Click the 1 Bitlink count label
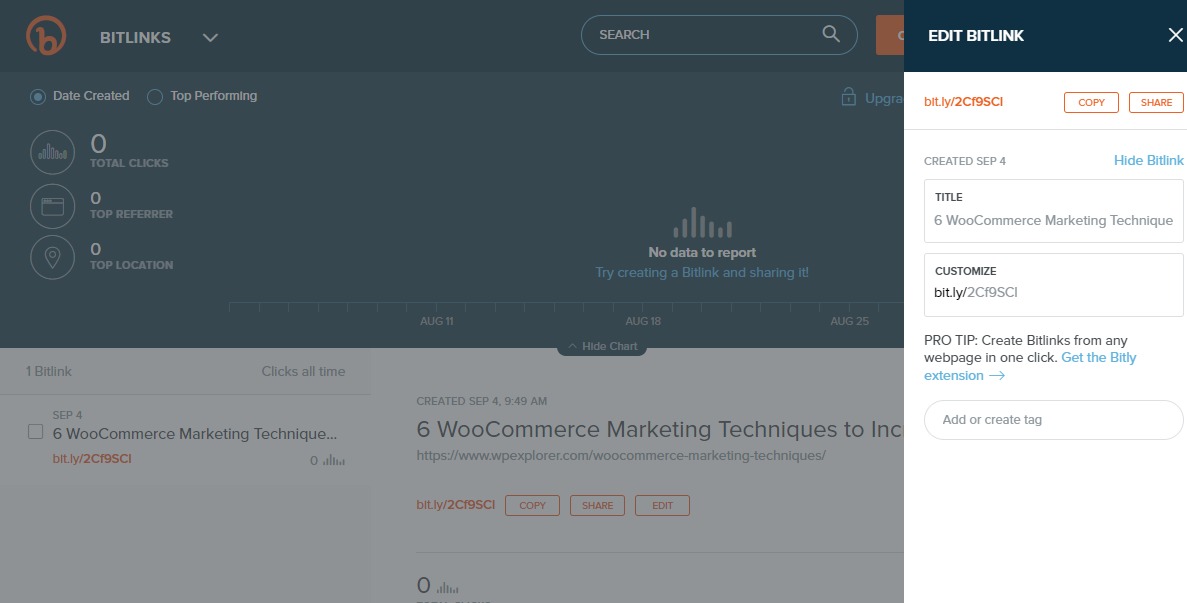This screenshot has width=1187, height=603. (x=48, y=371)
